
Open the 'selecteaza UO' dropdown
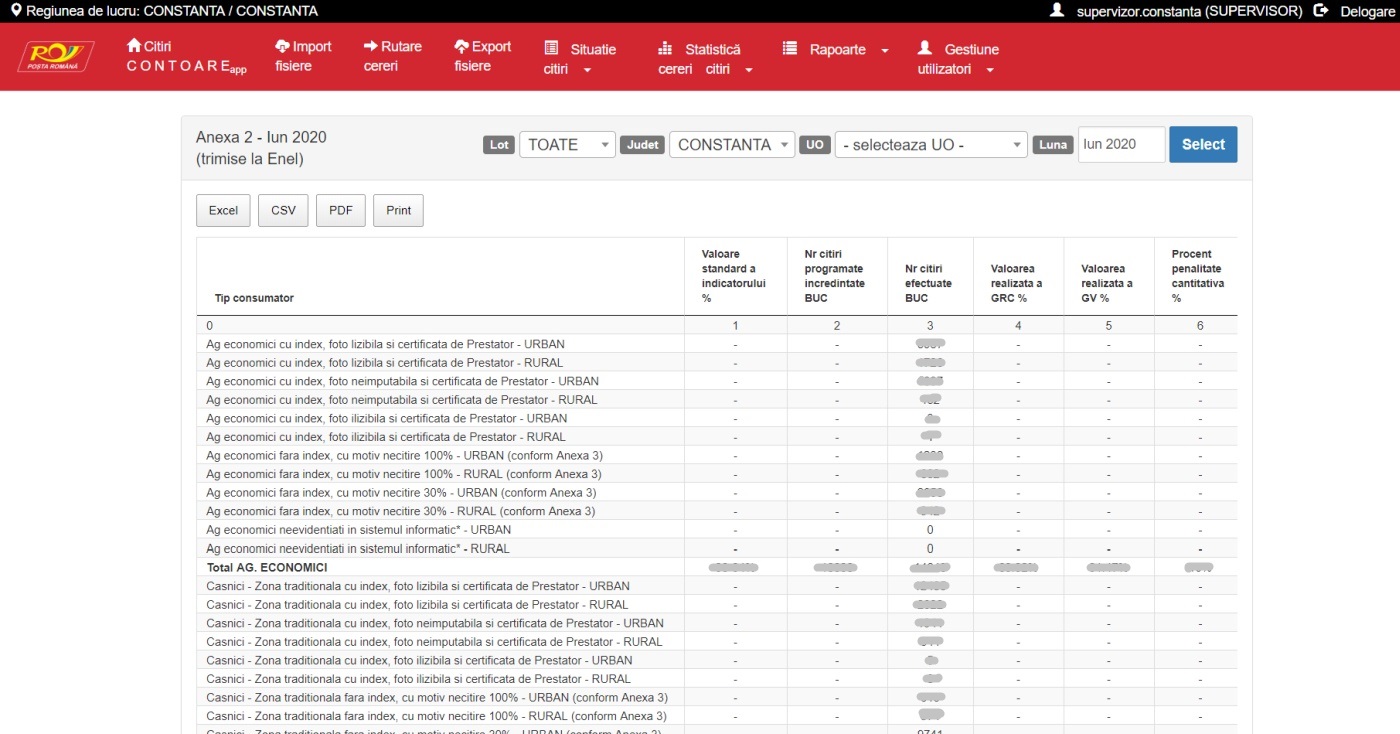coord(930,145)
